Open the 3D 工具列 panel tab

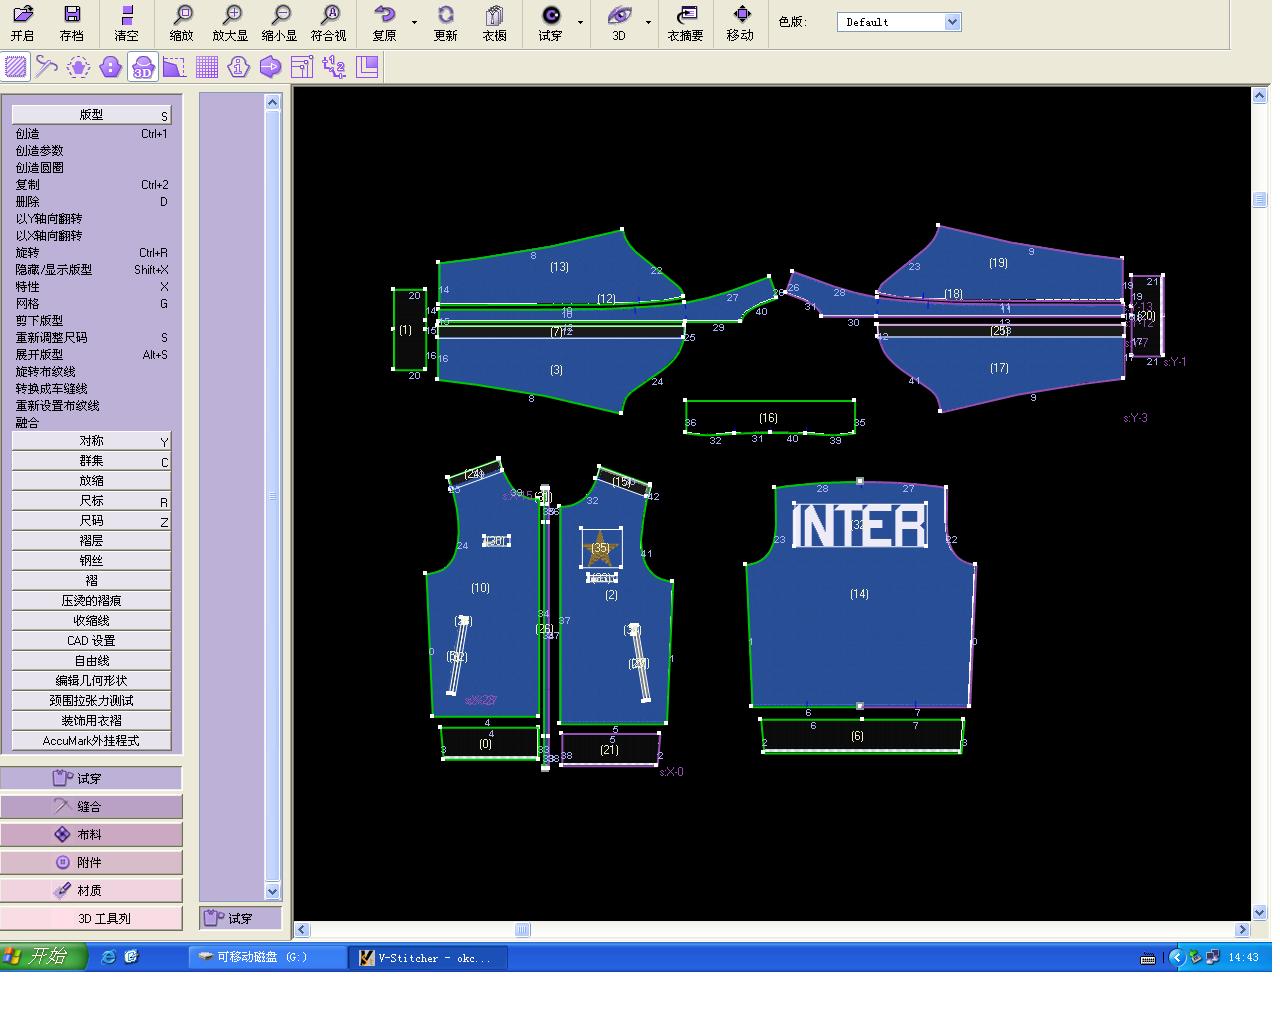pos(91,918)
